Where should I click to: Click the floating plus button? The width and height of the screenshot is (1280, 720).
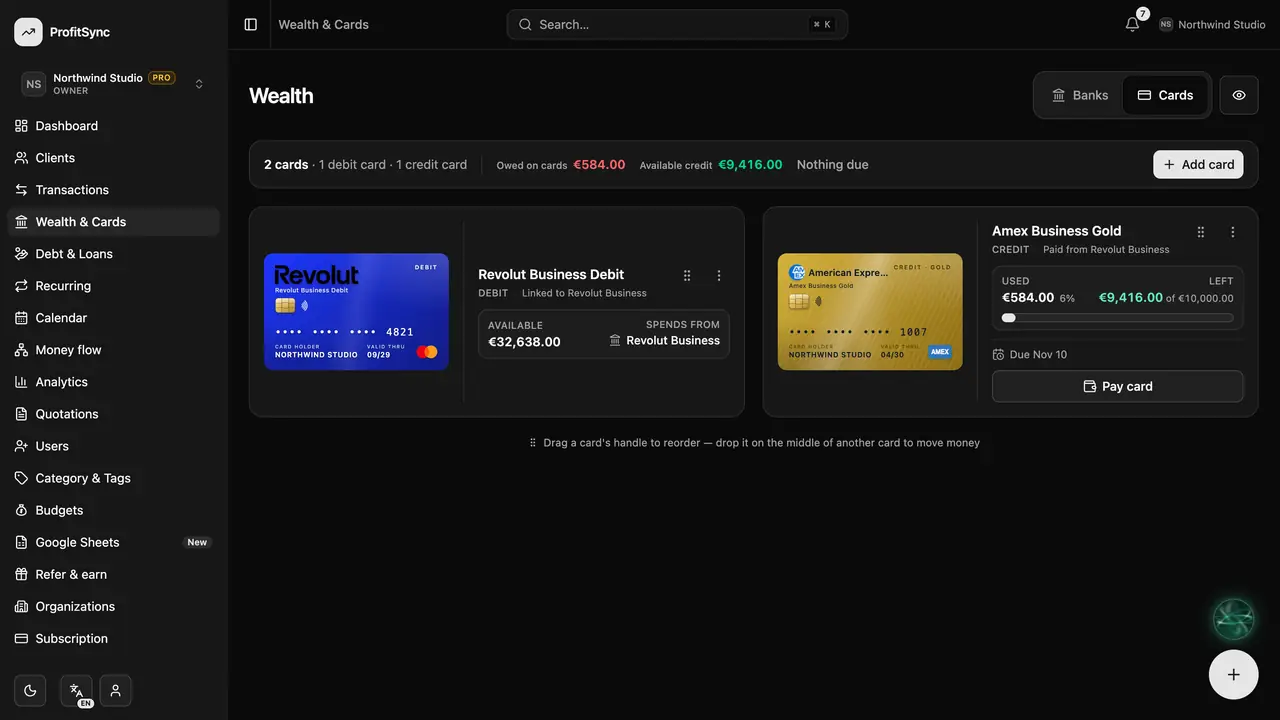tap(1233, 674)
